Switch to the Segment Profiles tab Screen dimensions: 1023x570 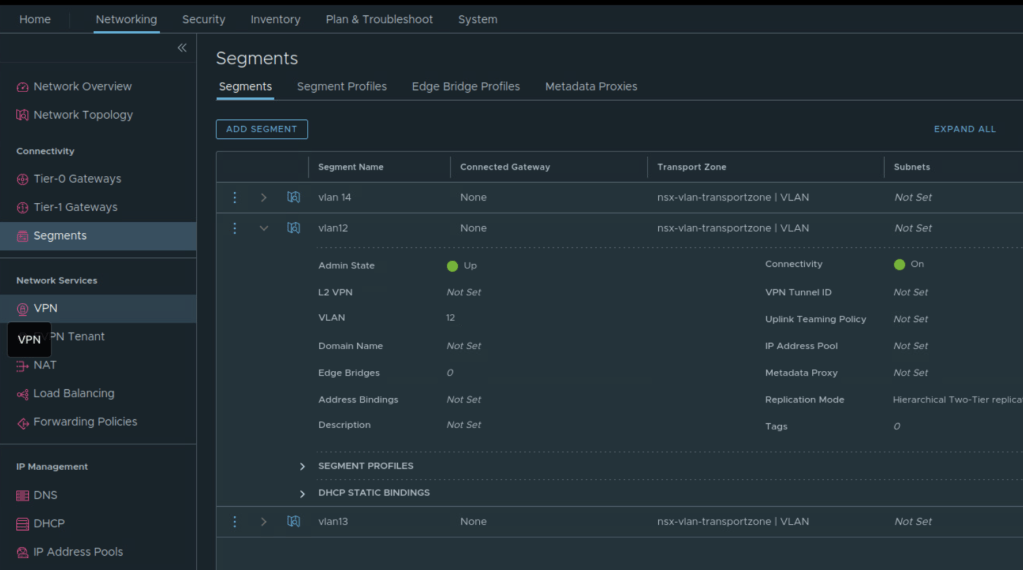(x=341, y=87)
